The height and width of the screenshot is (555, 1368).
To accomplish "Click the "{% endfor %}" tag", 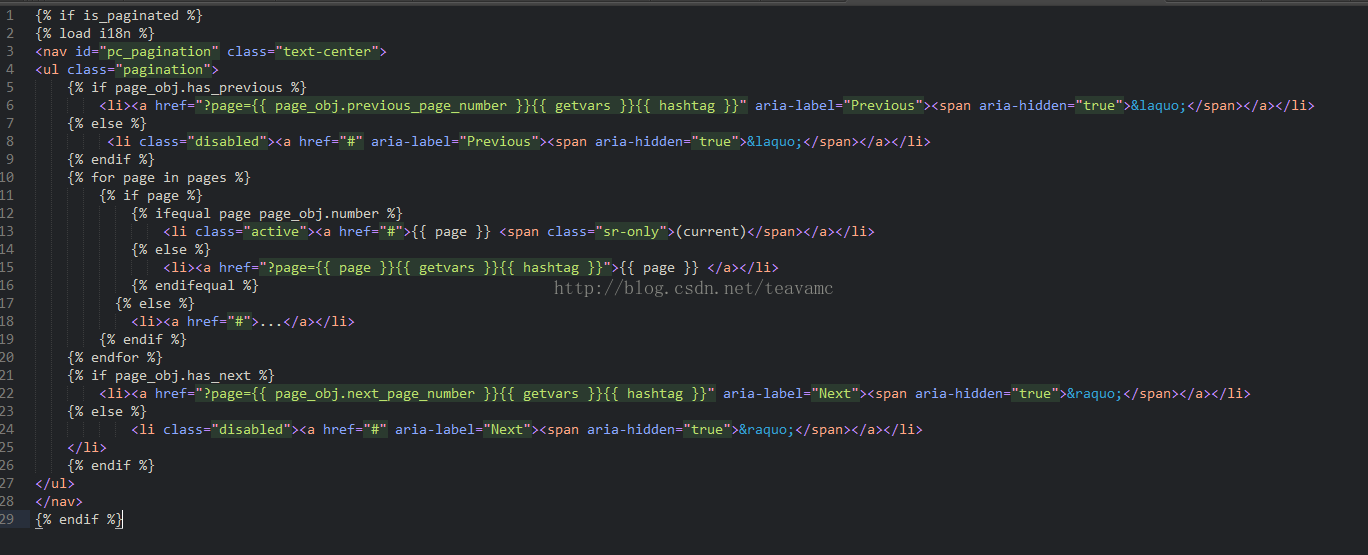I will (x=115, y=358).
